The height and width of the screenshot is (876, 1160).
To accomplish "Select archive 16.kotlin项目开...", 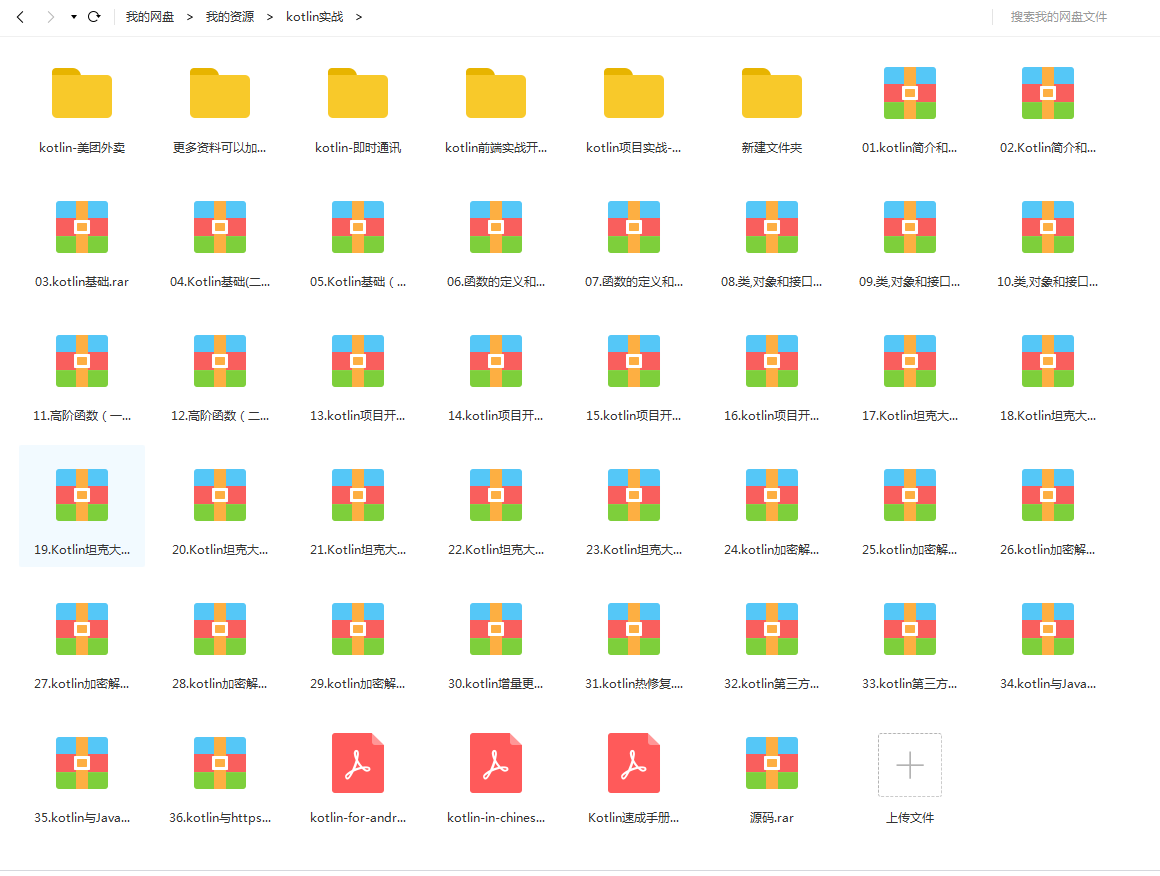I will pos(772,361).
